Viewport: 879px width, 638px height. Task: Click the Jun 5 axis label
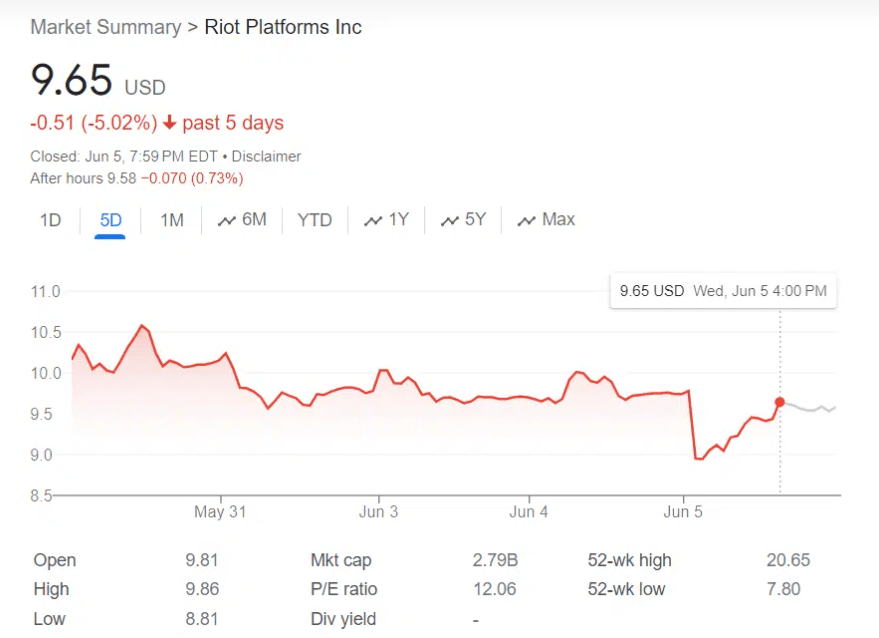point(683,512)
